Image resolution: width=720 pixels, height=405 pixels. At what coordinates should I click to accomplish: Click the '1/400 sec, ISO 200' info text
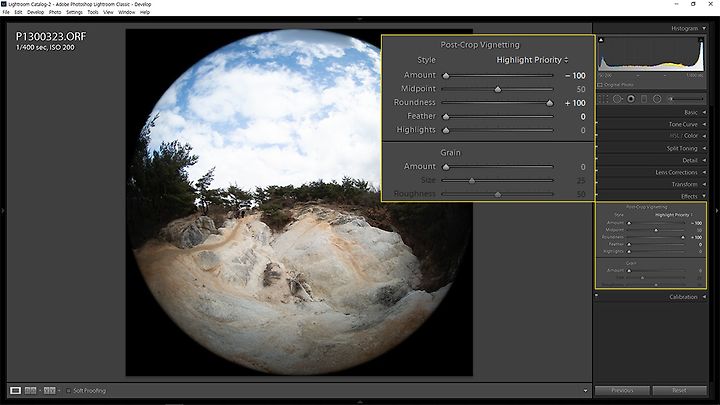45,47
